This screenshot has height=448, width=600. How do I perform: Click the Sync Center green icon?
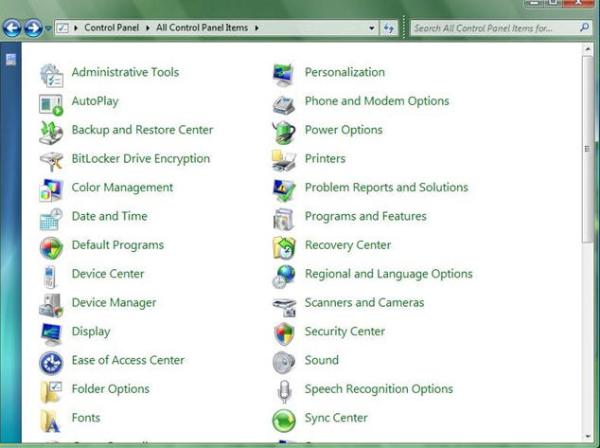pyautogui.click(x=284, y=420)
